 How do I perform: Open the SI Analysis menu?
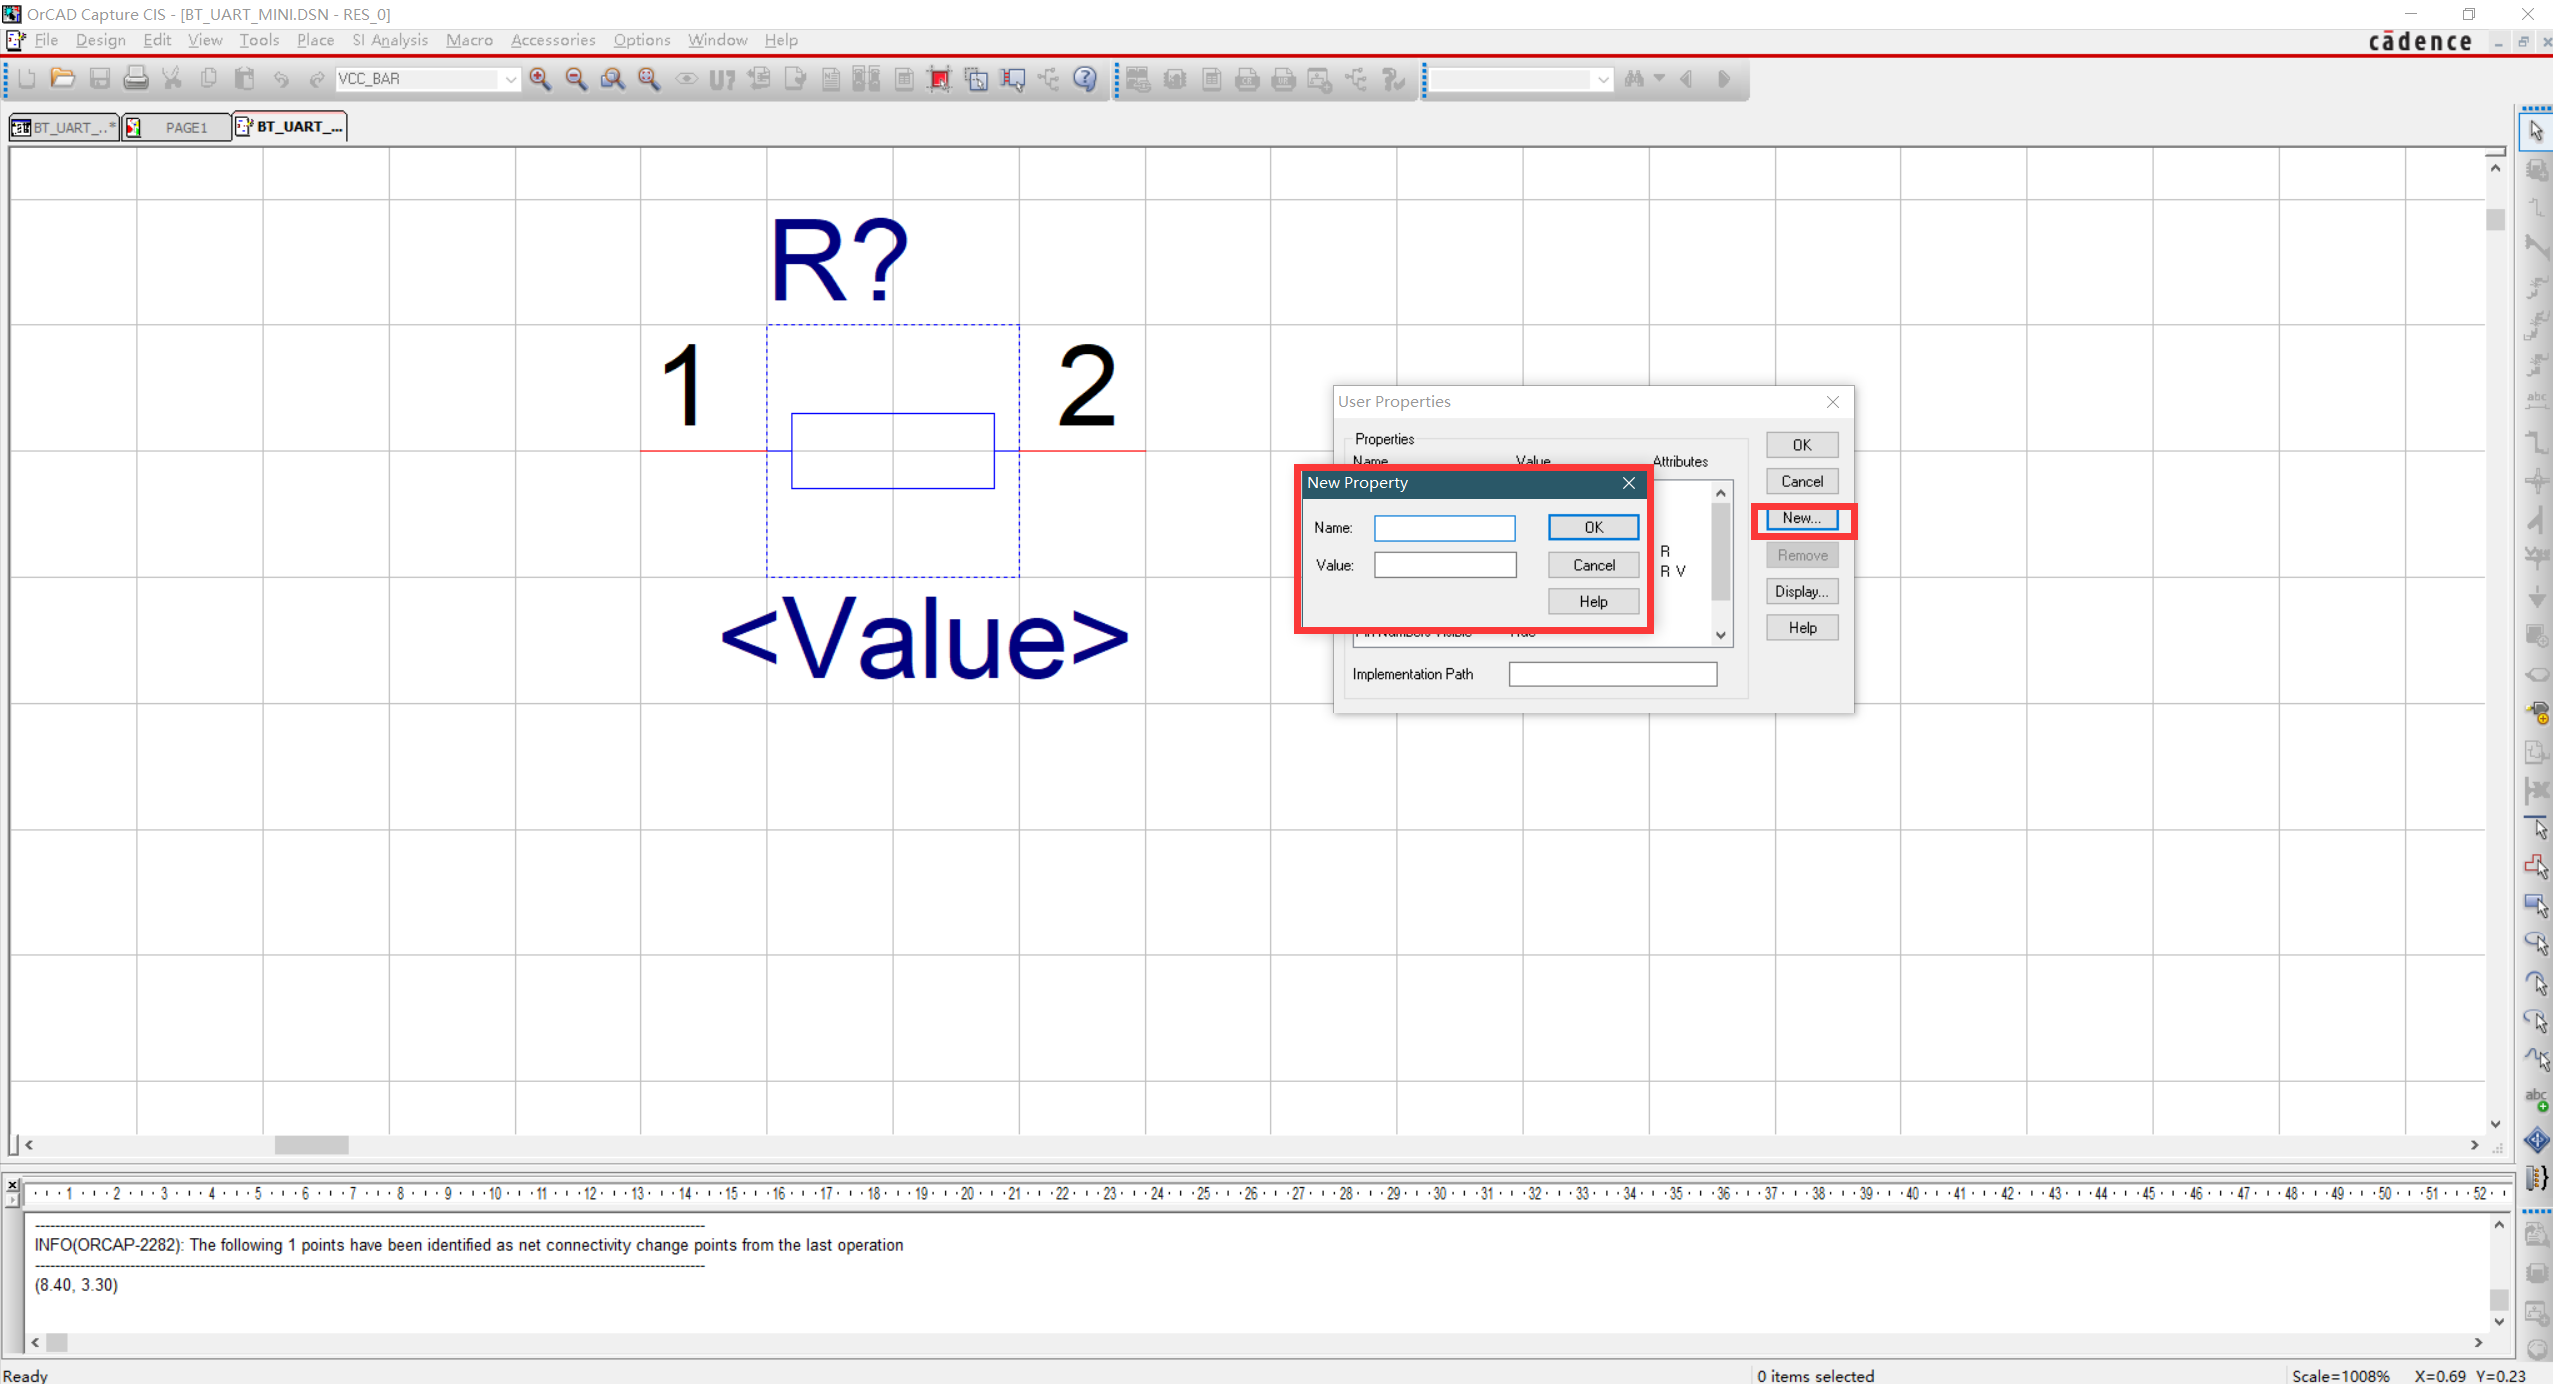click(389, 40)
